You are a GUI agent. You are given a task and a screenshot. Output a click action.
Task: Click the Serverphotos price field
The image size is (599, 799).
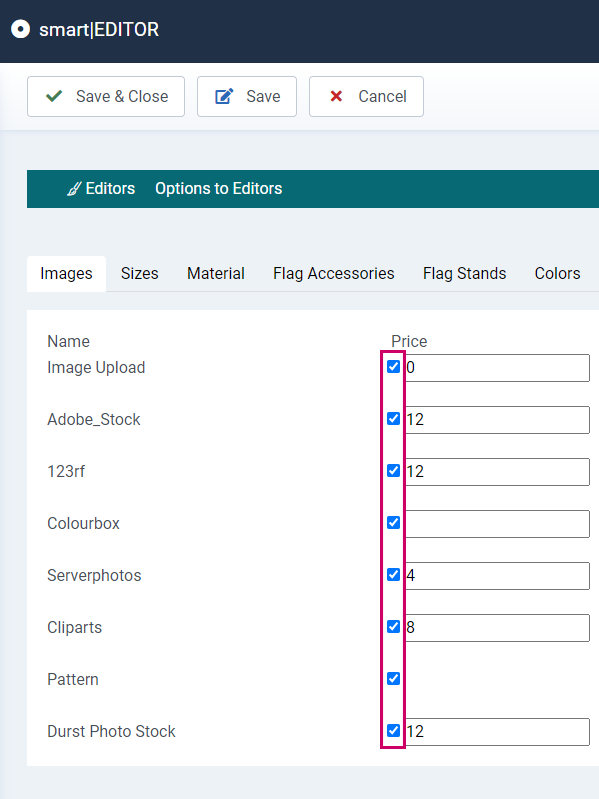click(497, 576)
